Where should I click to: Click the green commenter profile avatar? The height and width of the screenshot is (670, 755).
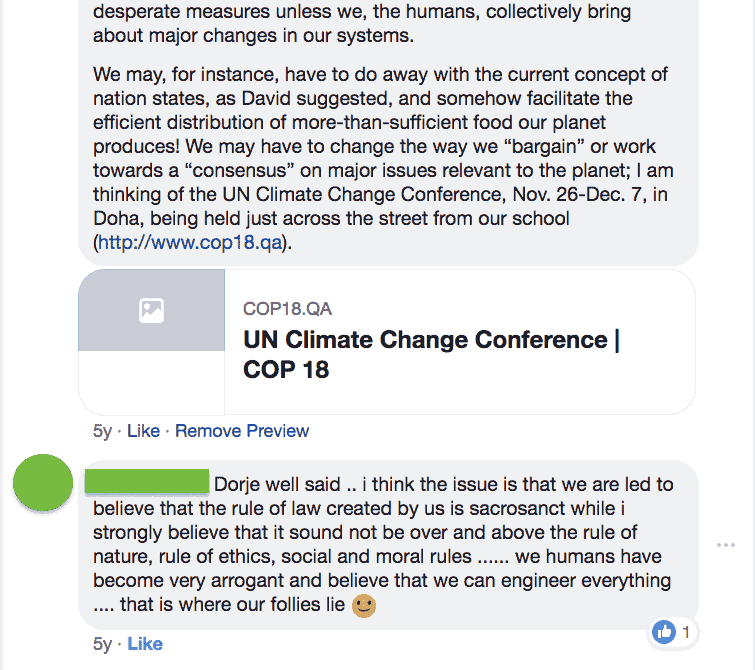[42, 485]
